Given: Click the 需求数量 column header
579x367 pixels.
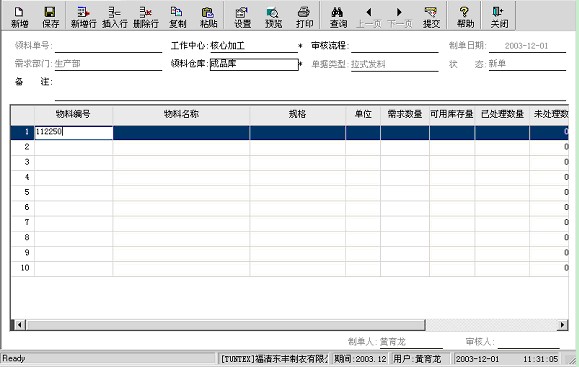Looking at the screenshot, I should coord(405,114).
